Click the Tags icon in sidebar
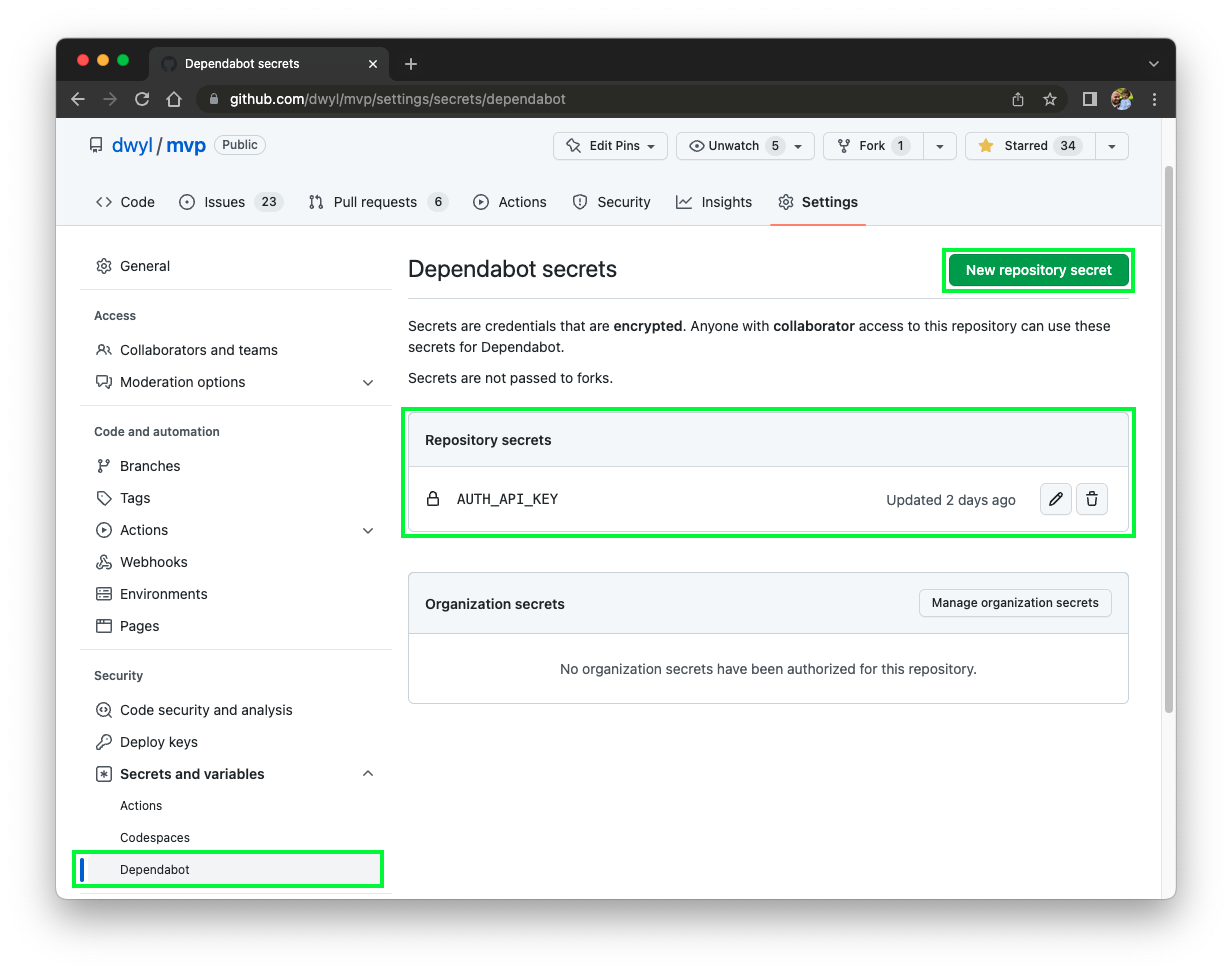This screenshot has height=973, width=1232. (104, 498)
